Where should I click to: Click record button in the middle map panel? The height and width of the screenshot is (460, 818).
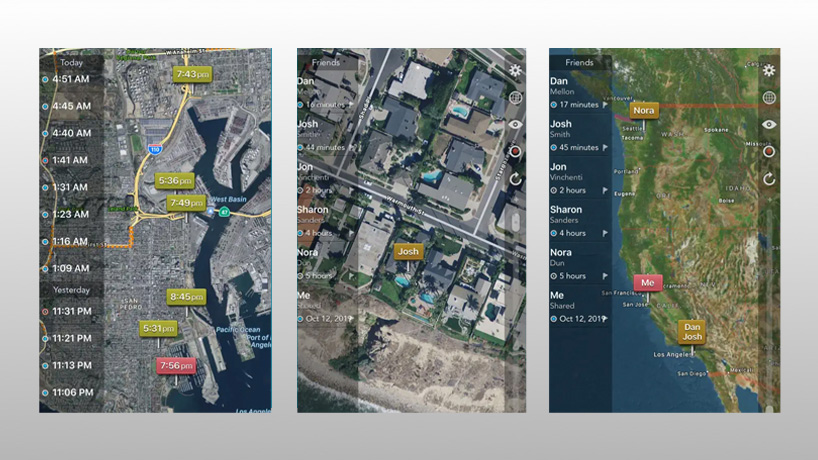tap(515, 152)
